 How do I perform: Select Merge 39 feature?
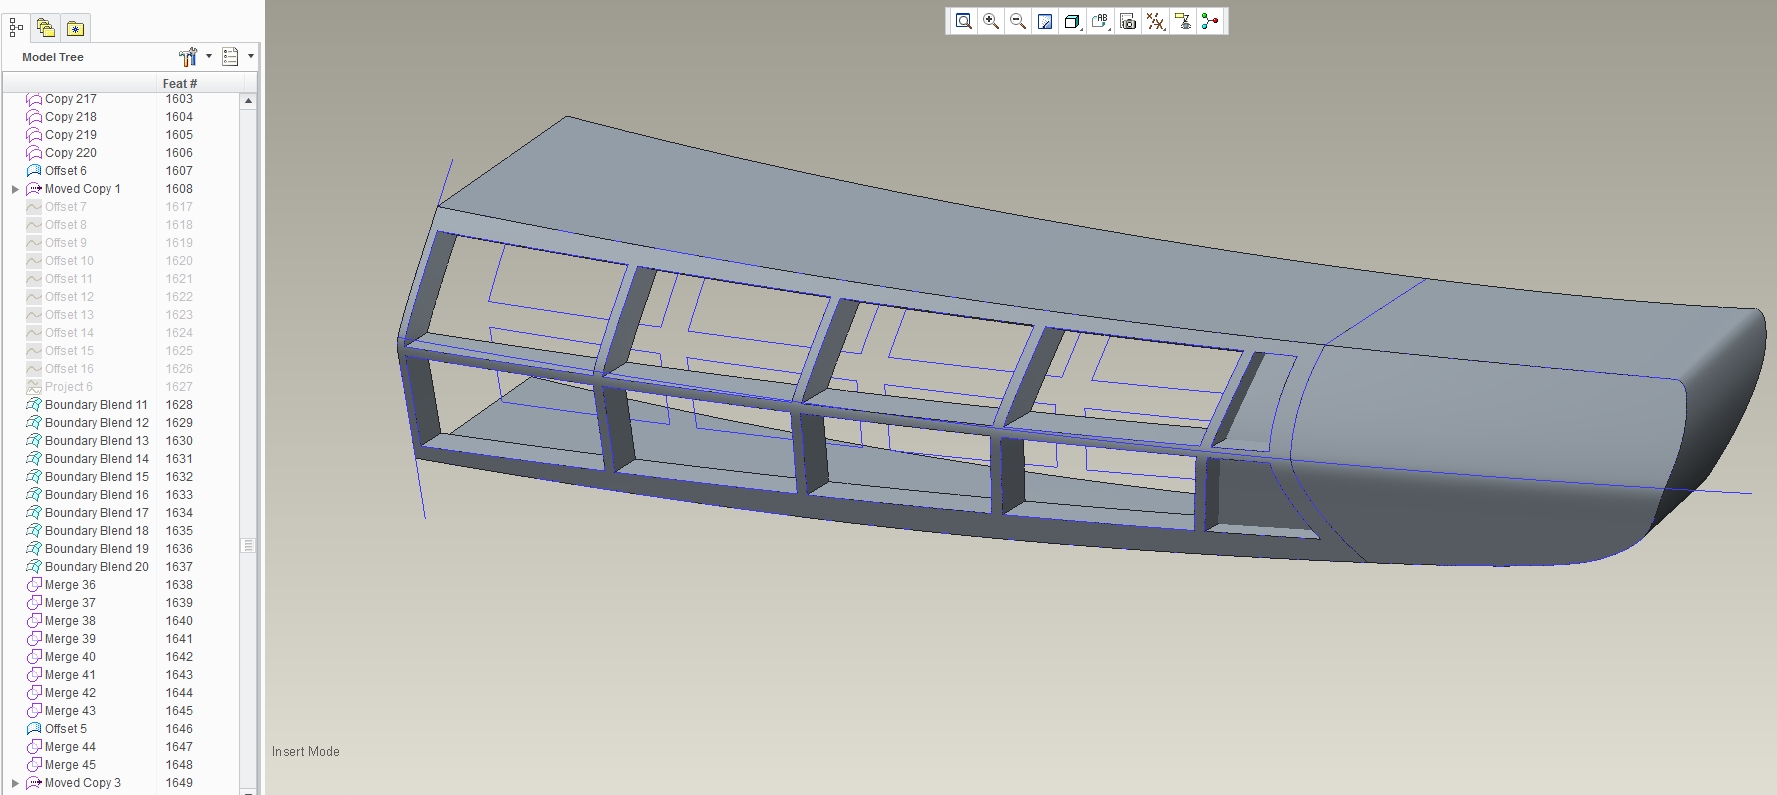coord(70,639)
